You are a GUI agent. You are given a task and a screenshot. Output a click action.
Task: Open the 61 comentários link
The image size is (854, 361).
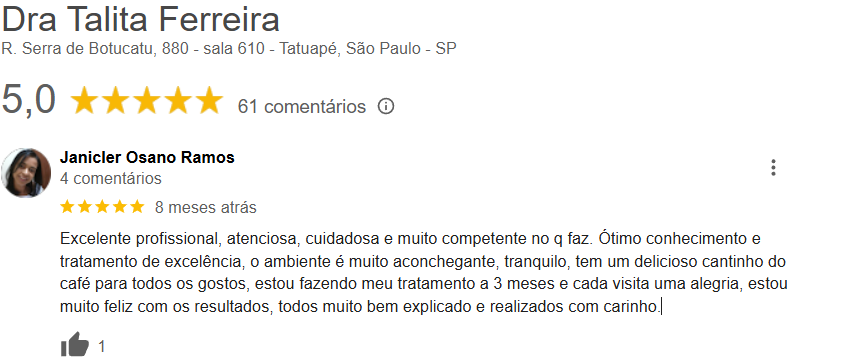tap(302, 107)
